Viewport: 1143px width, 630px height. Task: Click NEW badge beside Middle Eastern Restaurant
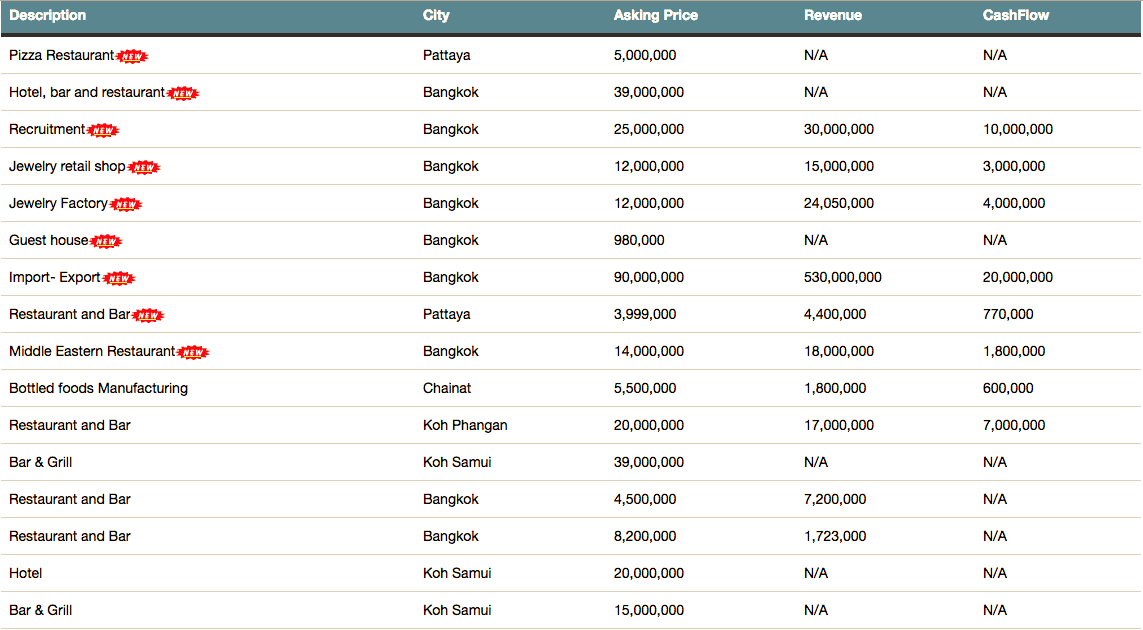[193, 352]
